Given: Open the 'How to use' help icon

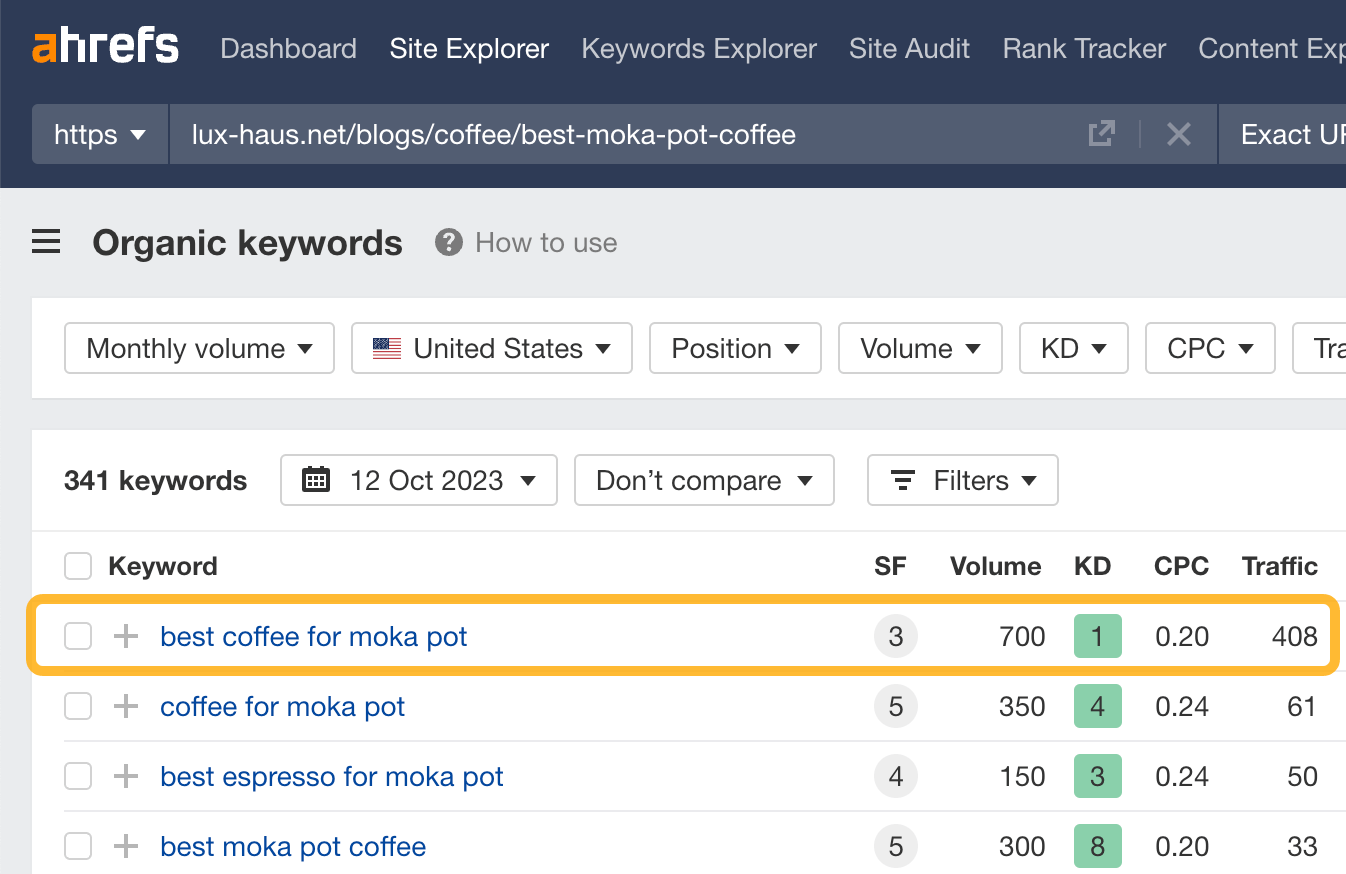Looking at the screenshot, I should point(448,241).
